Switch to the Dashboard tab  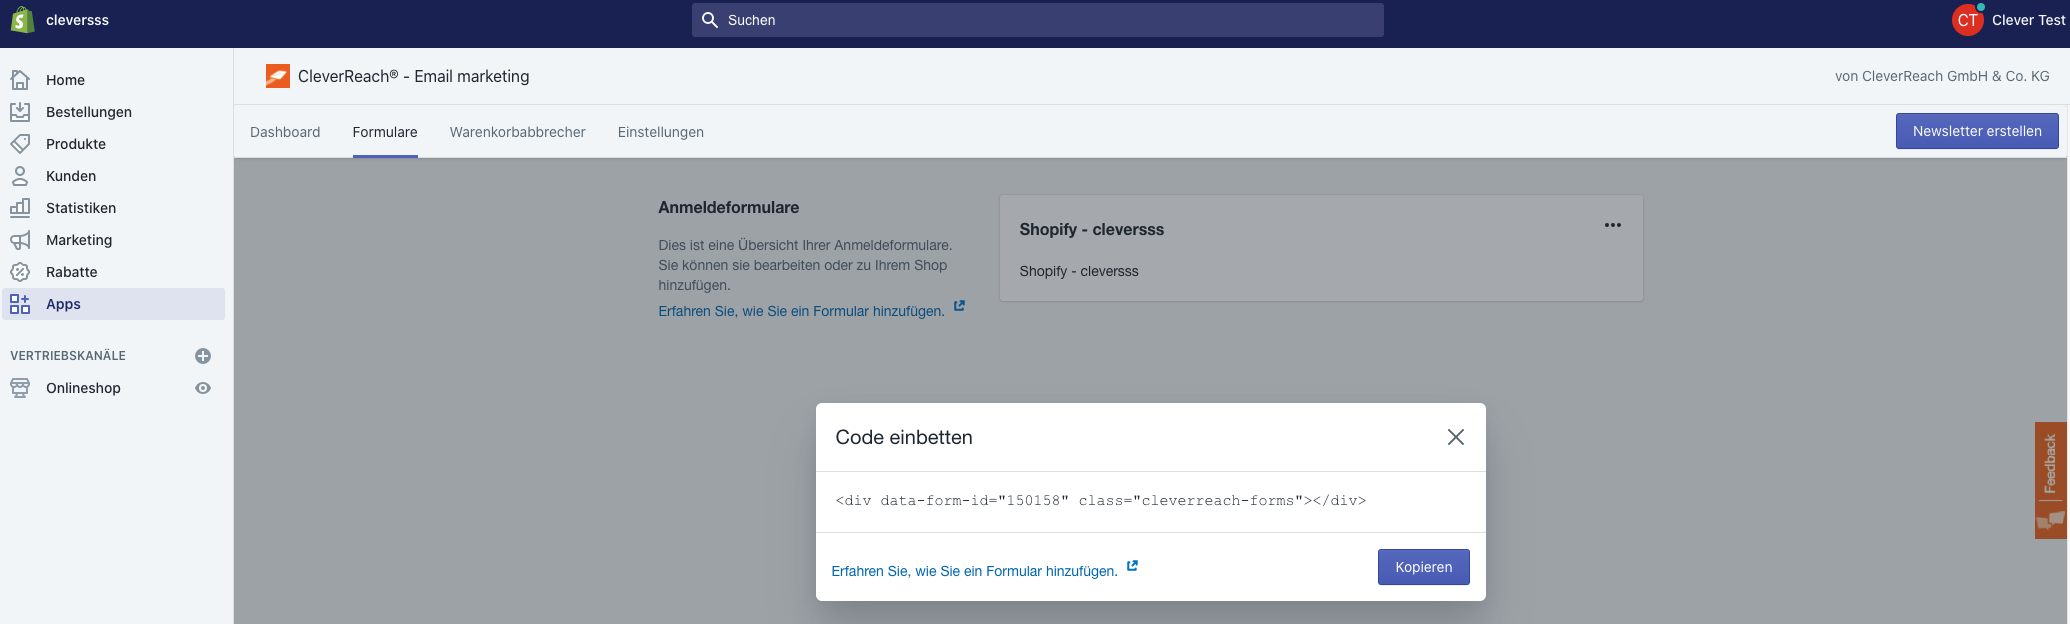[x=285, y=132]
